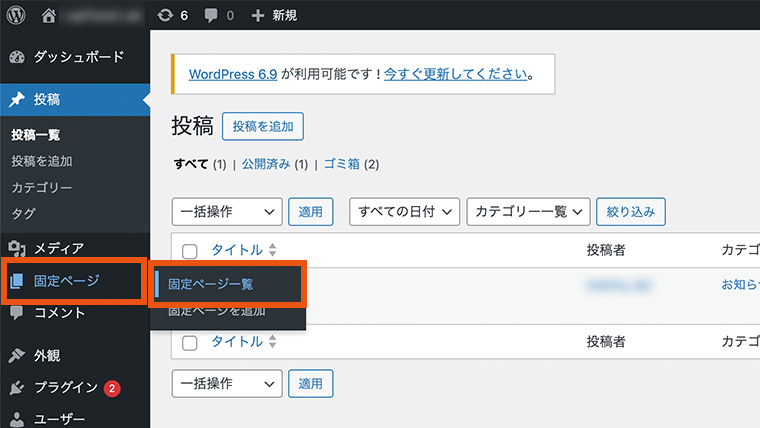Open the WordPress logo menu
Viewport: 760px width, 428px height.
point(16,15)
